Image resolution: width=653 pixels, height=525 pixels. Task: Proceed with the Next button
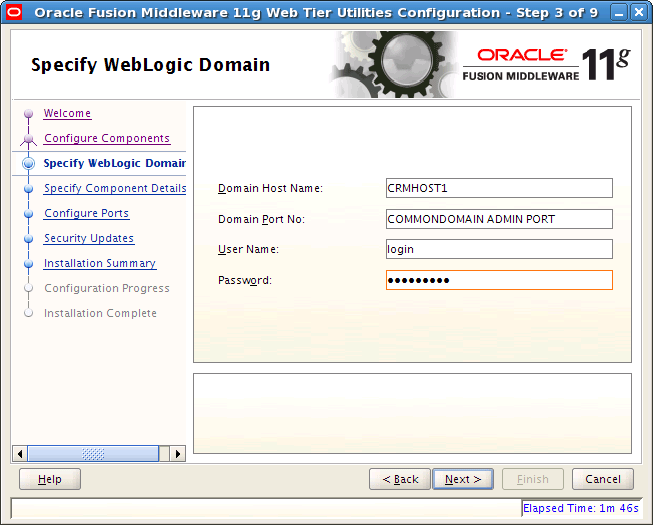tap(463, 479)
